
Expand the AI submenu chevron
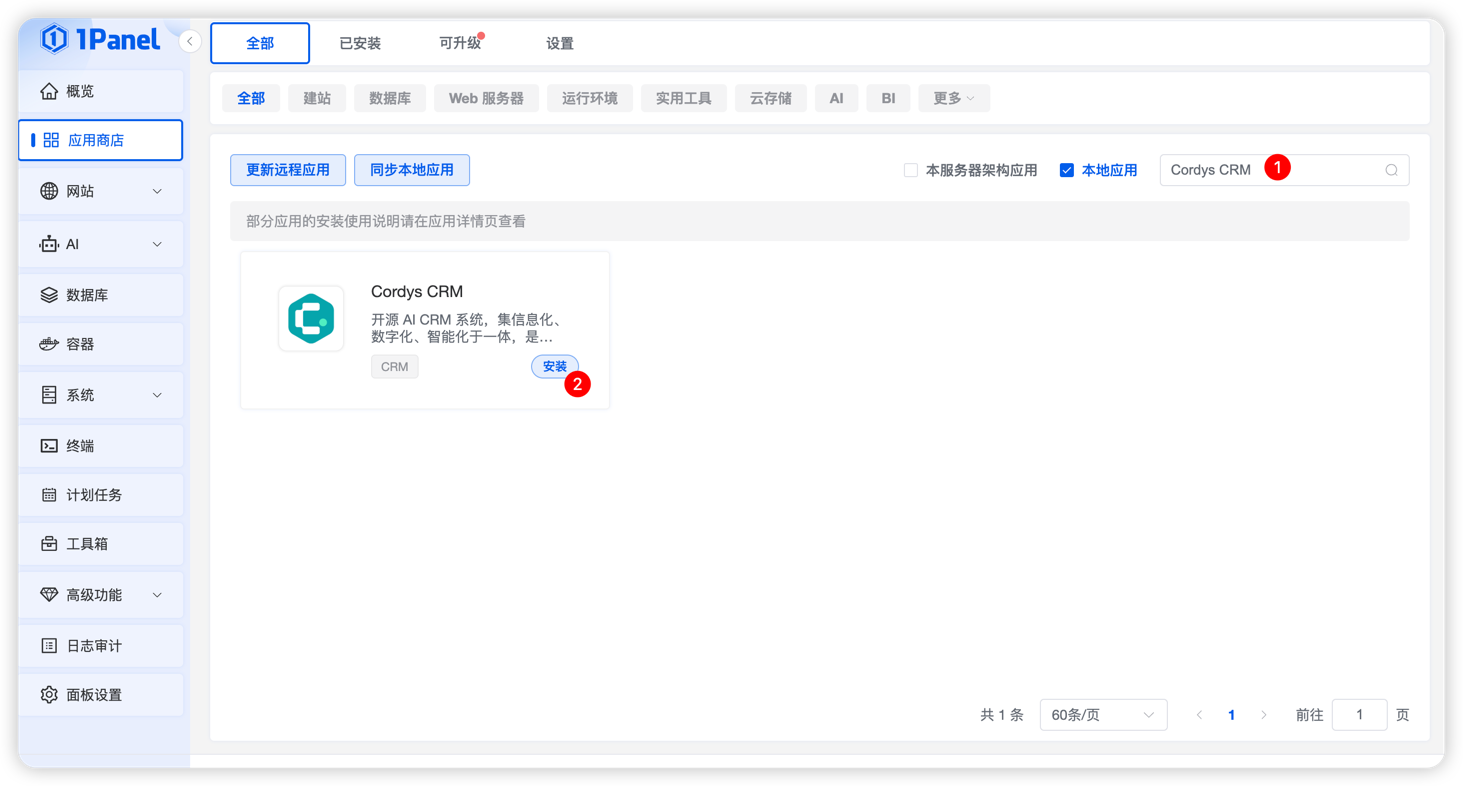157,244
